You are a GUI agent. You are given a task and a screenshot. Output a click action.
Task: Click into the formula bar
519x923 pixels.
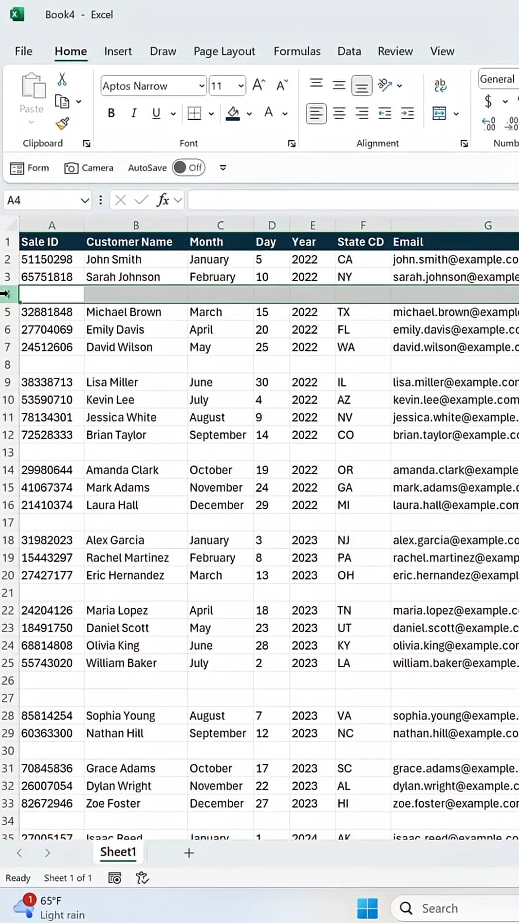coord(353,200)
